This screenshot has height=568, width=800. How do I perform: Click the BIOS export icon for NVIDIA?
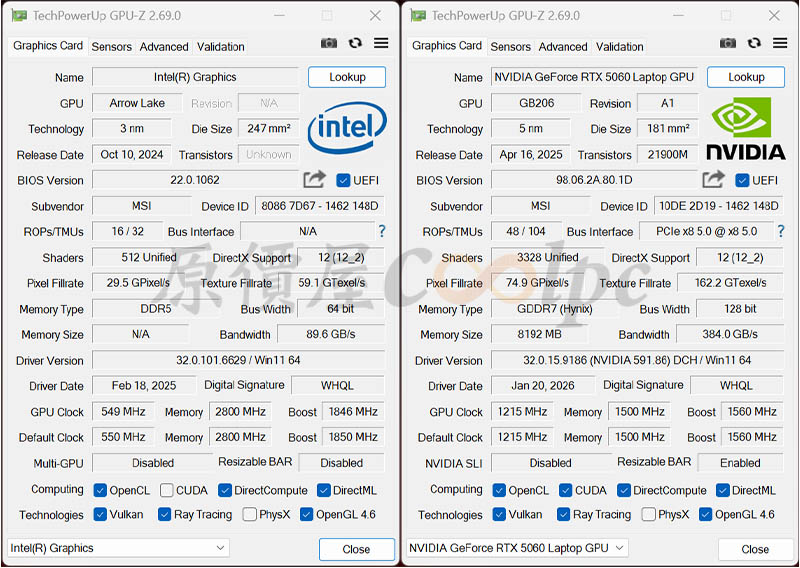714,179
